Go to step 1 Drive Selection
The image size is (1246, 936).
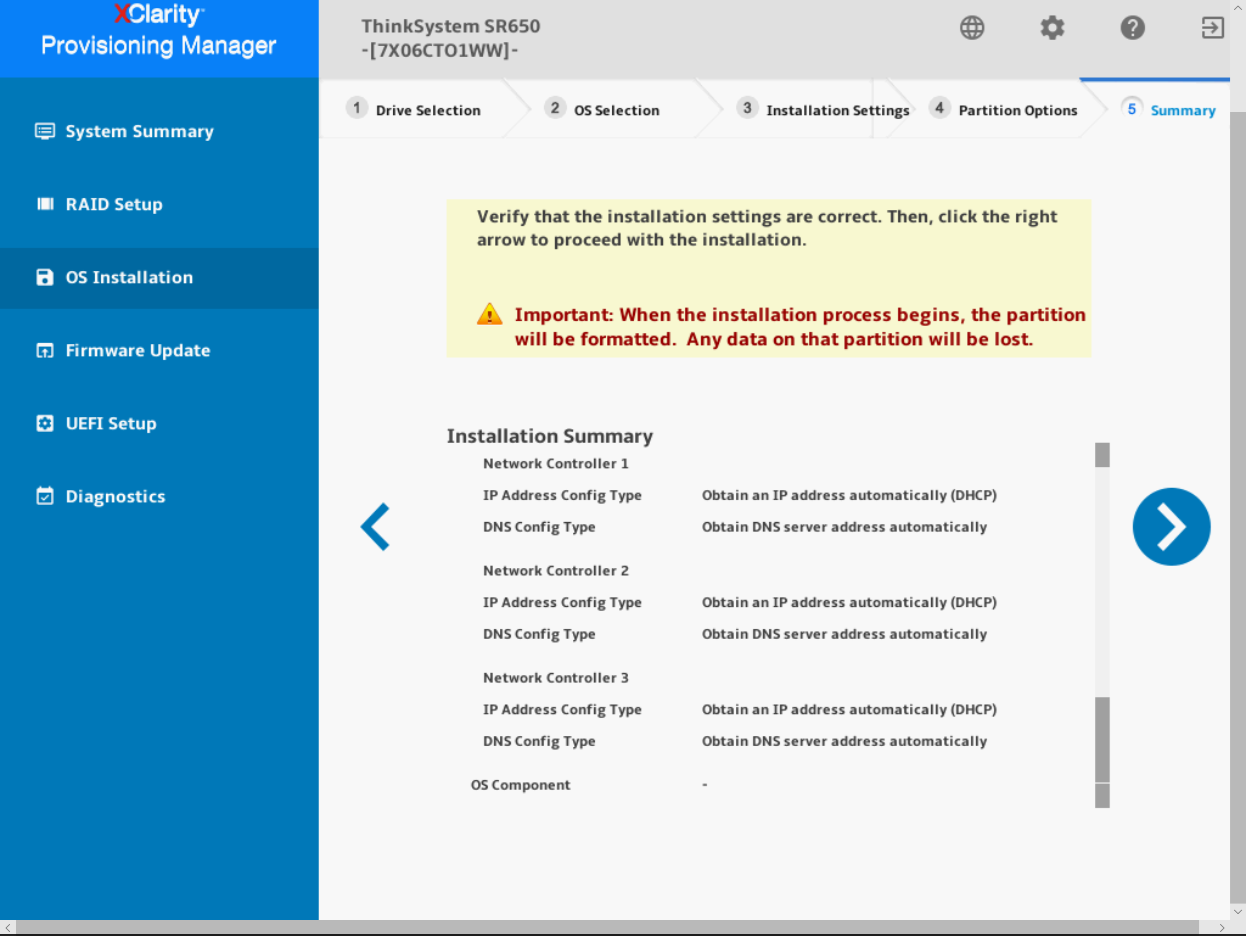tap(414, 109)
